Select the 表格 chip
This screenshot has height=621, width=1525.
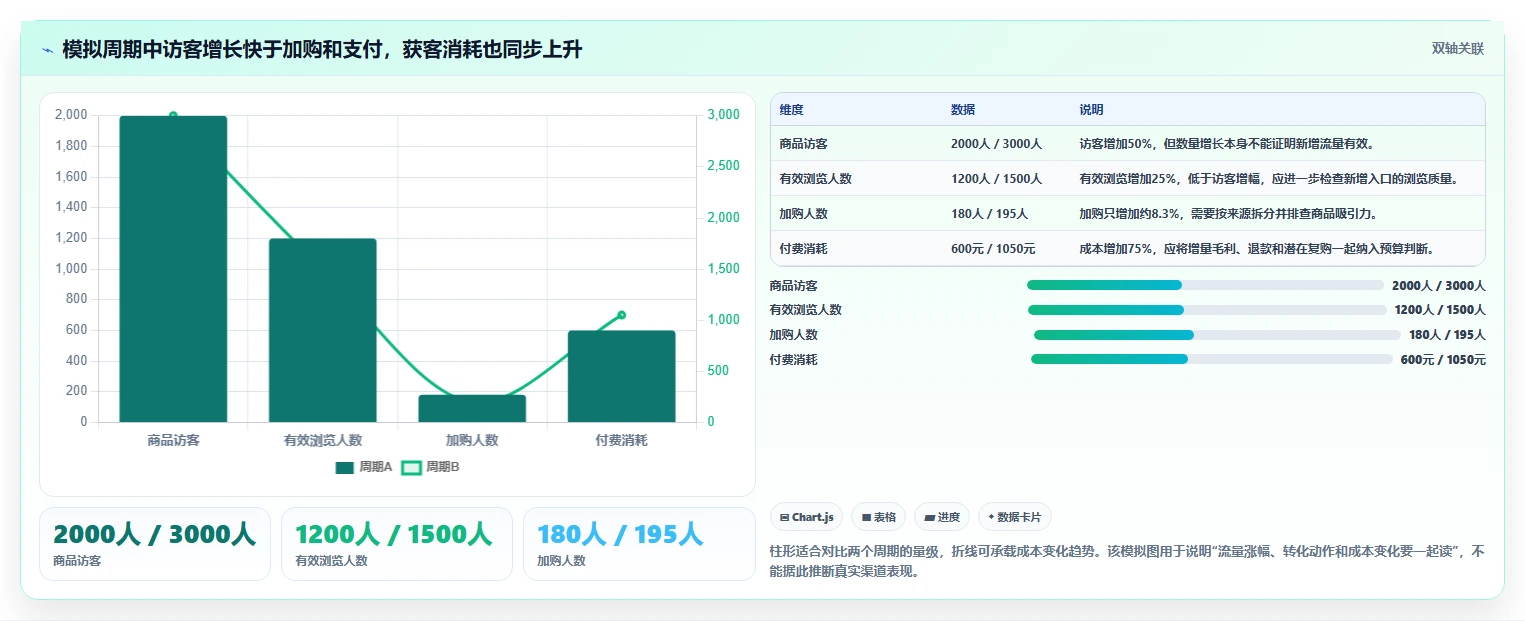click(x=878, y=517)
